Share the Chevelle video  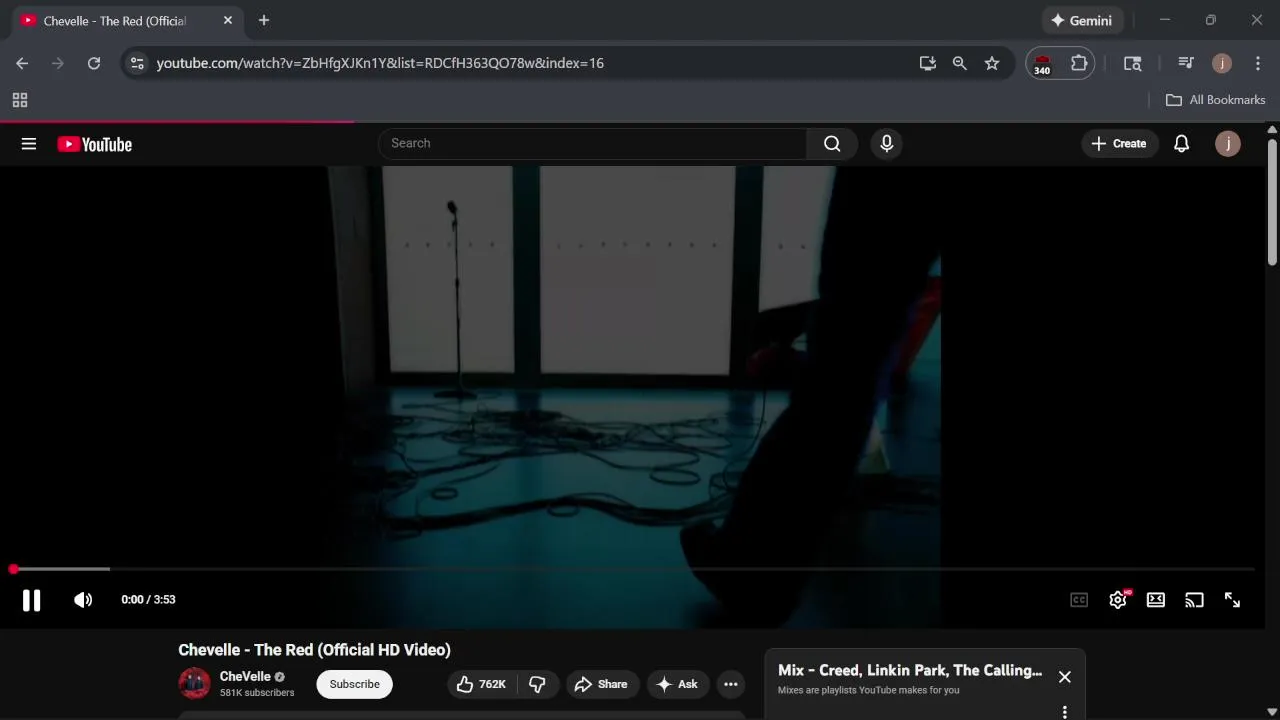click(x=601, y=684)
